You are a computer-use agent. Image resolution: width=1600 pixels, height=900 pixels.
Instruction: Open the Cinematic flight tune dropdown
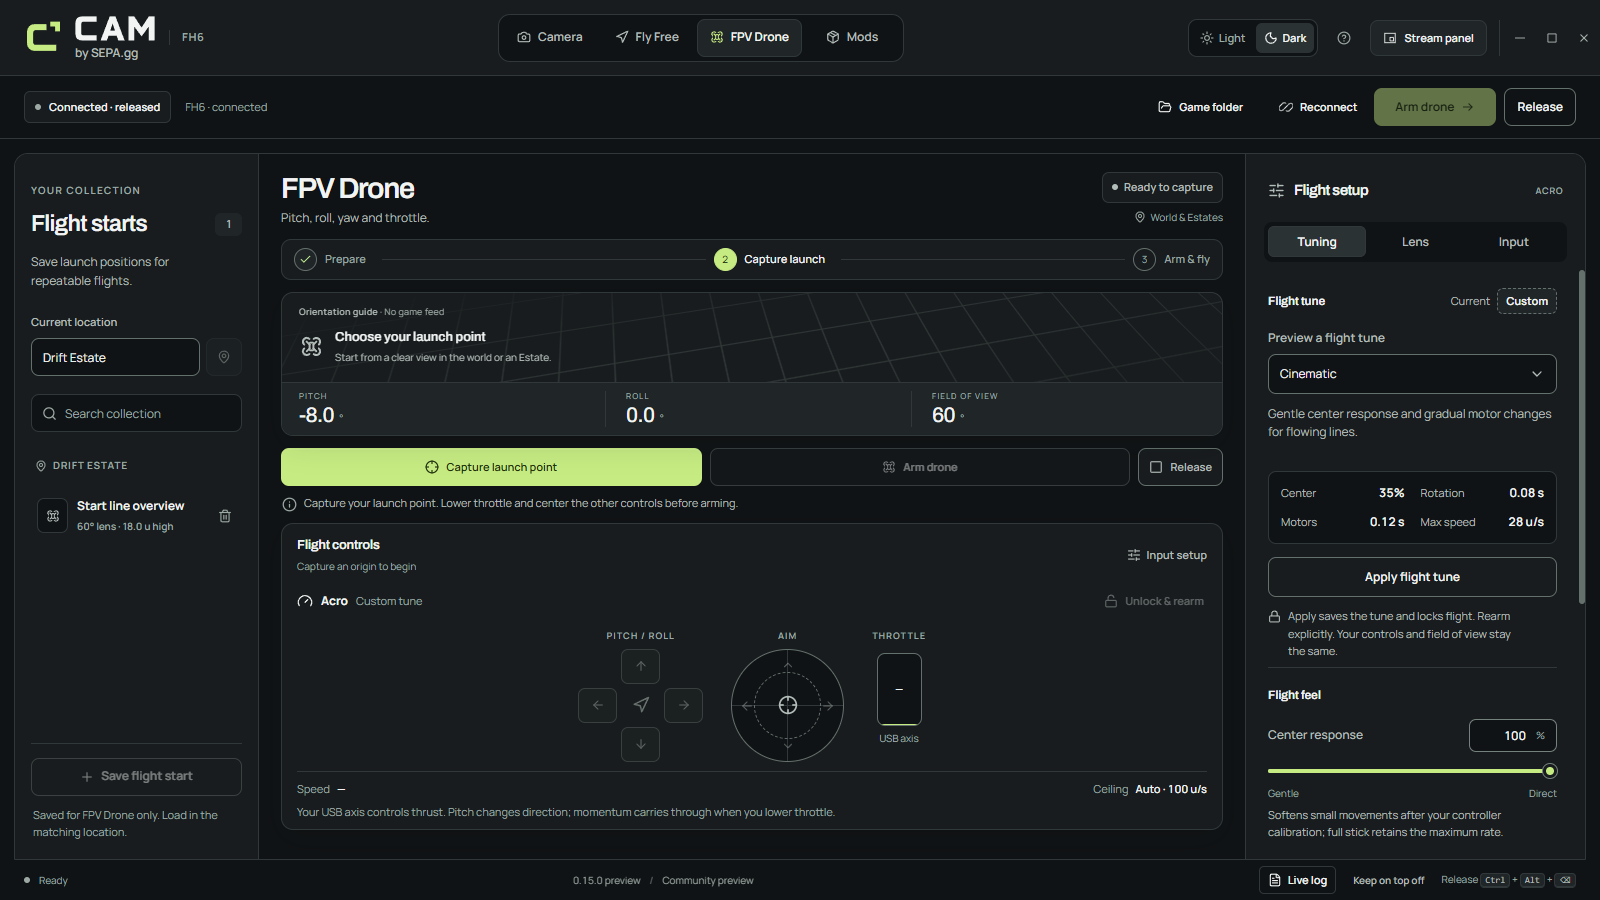tap(1412, 374)
